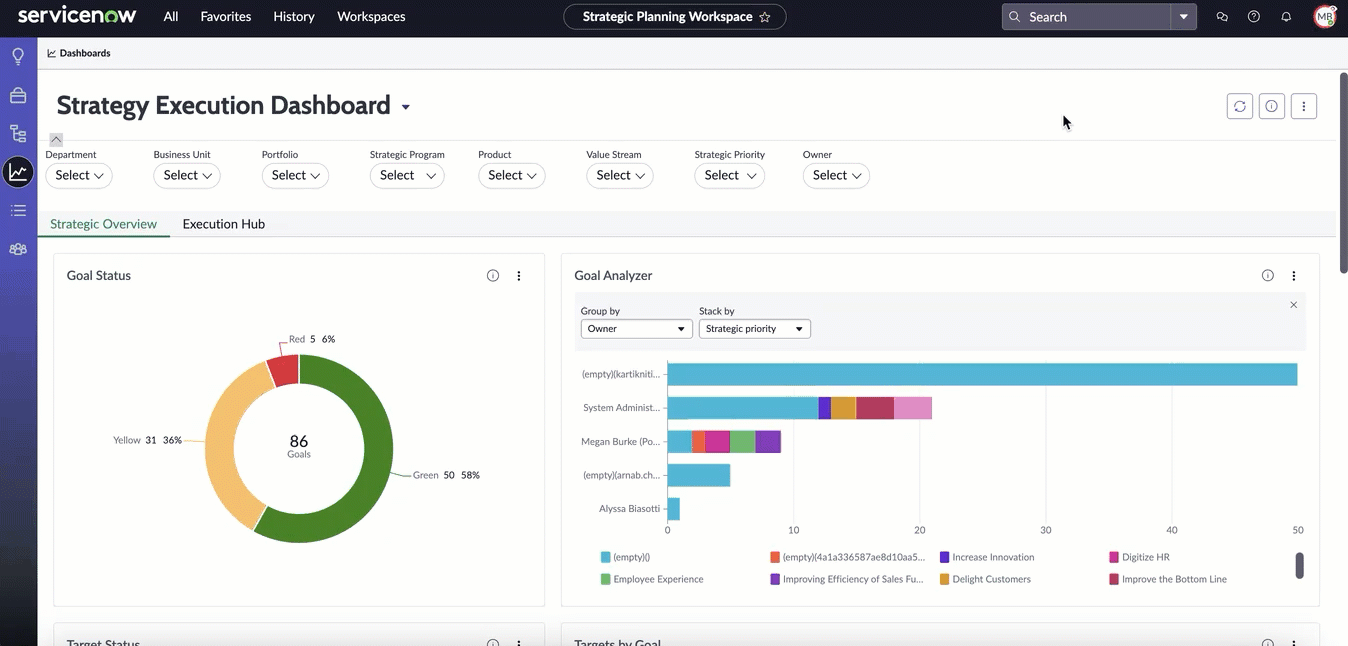Image resolution: width=1348 pixels, height=646 pixels.
Task: Open the Business Unit Select dropdown
Action: [187, 175]
